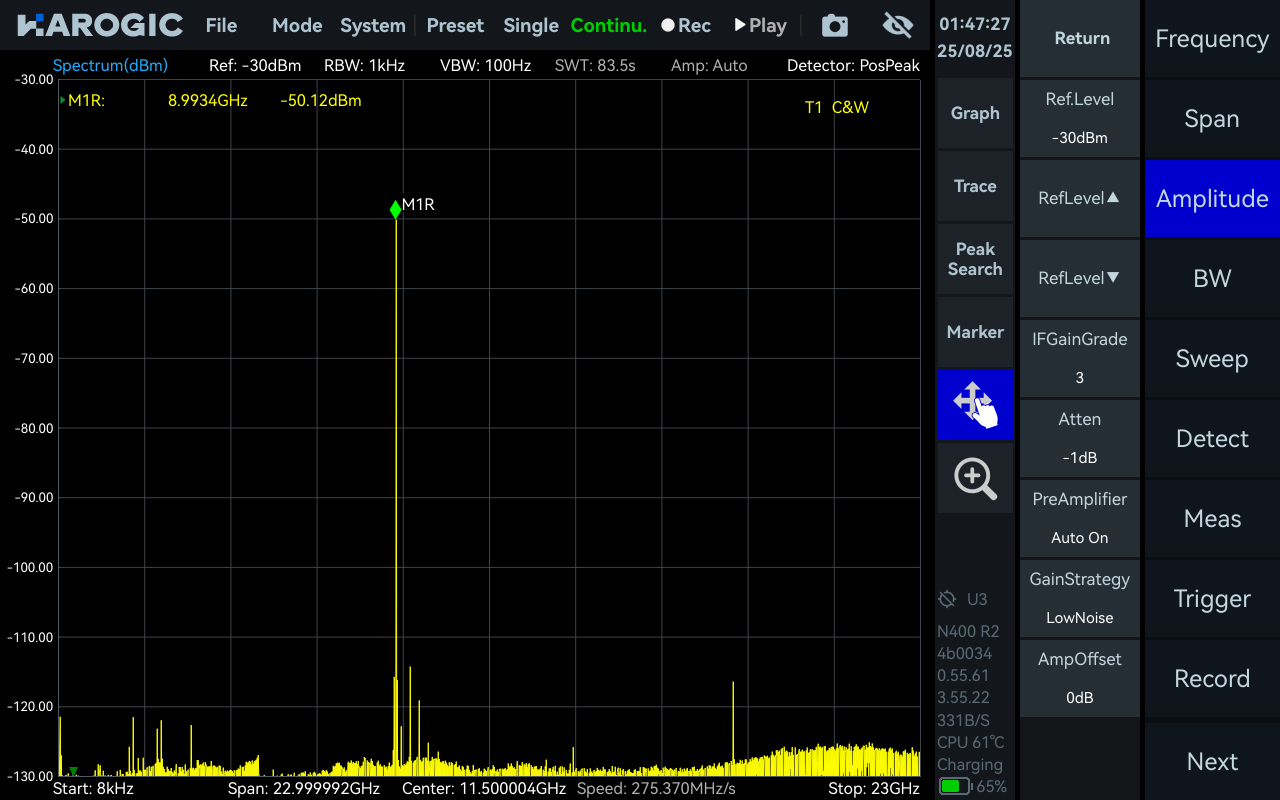Lower the reference level with RefLevel down
The width and height of the screenshot is (1280, 800).
pos(1080,278)
